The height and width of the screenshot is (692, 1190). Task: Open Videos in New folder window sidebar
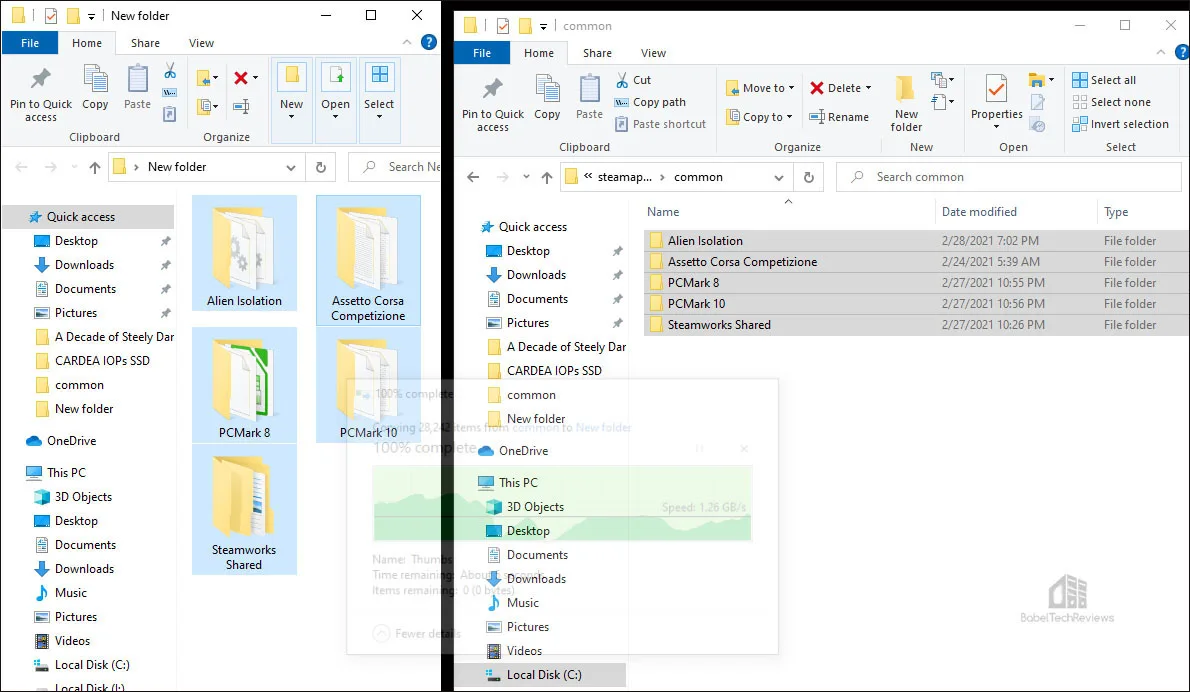click(x=62, y=641)
